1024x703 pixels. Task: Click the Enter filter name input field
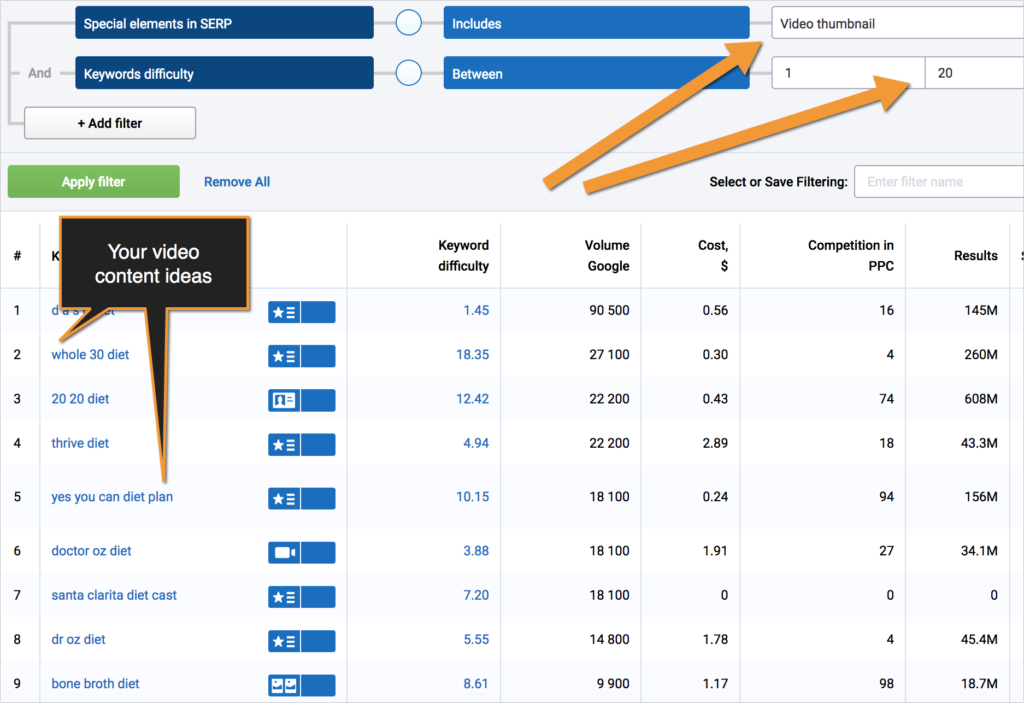(x=938, y=181)
